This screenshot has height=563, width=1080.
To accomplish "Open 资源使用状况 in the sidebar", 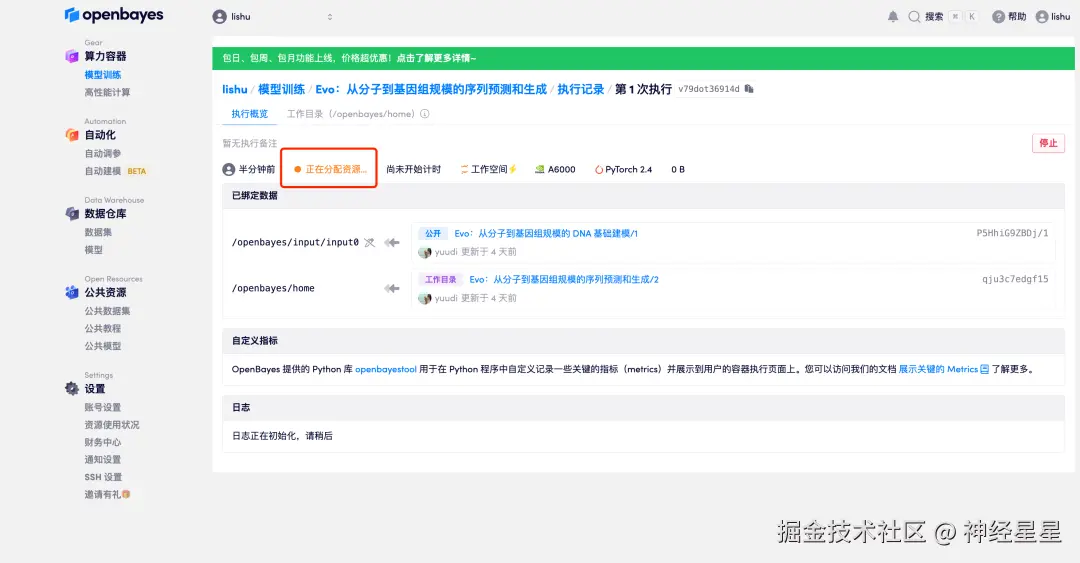I will point(112,425).
